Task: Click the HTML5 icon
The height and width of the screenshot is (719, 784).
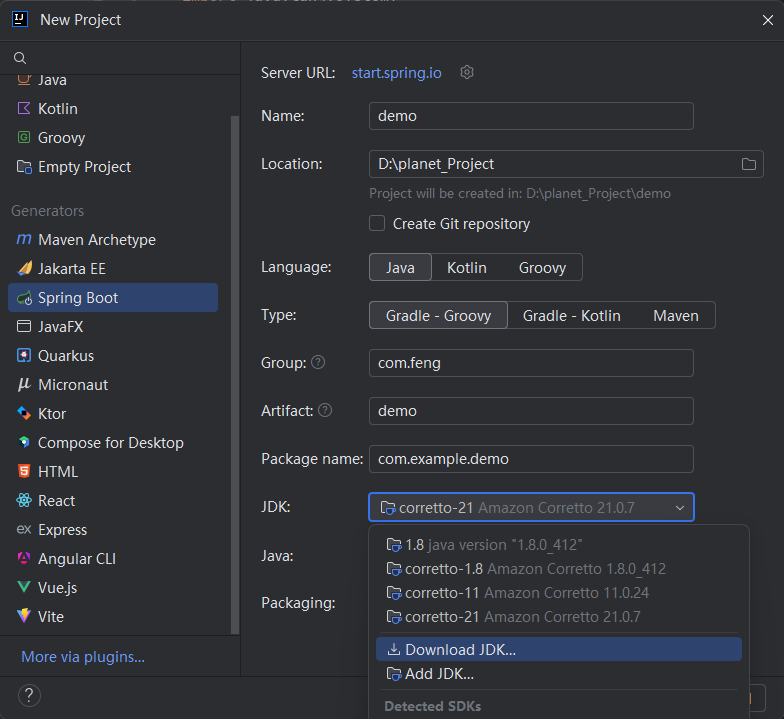Action: click(x=24, y=471)
